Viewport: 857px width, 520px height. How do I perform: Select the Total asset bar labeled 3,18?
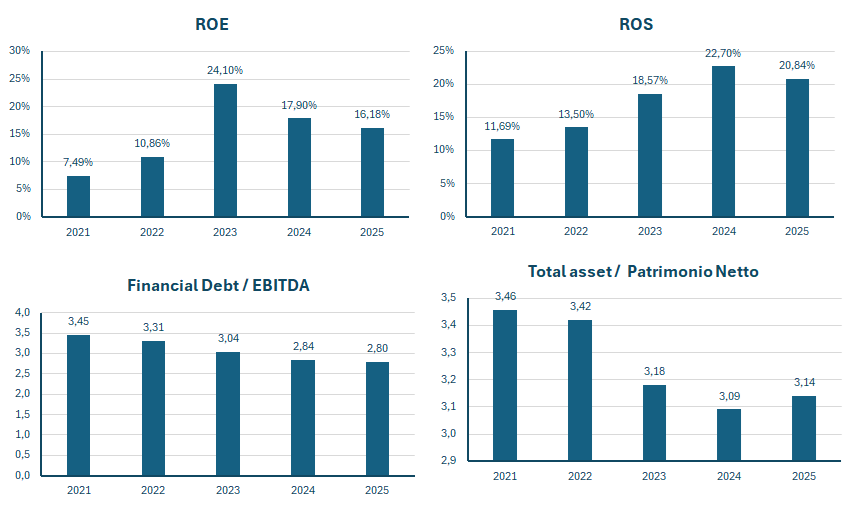654,423
